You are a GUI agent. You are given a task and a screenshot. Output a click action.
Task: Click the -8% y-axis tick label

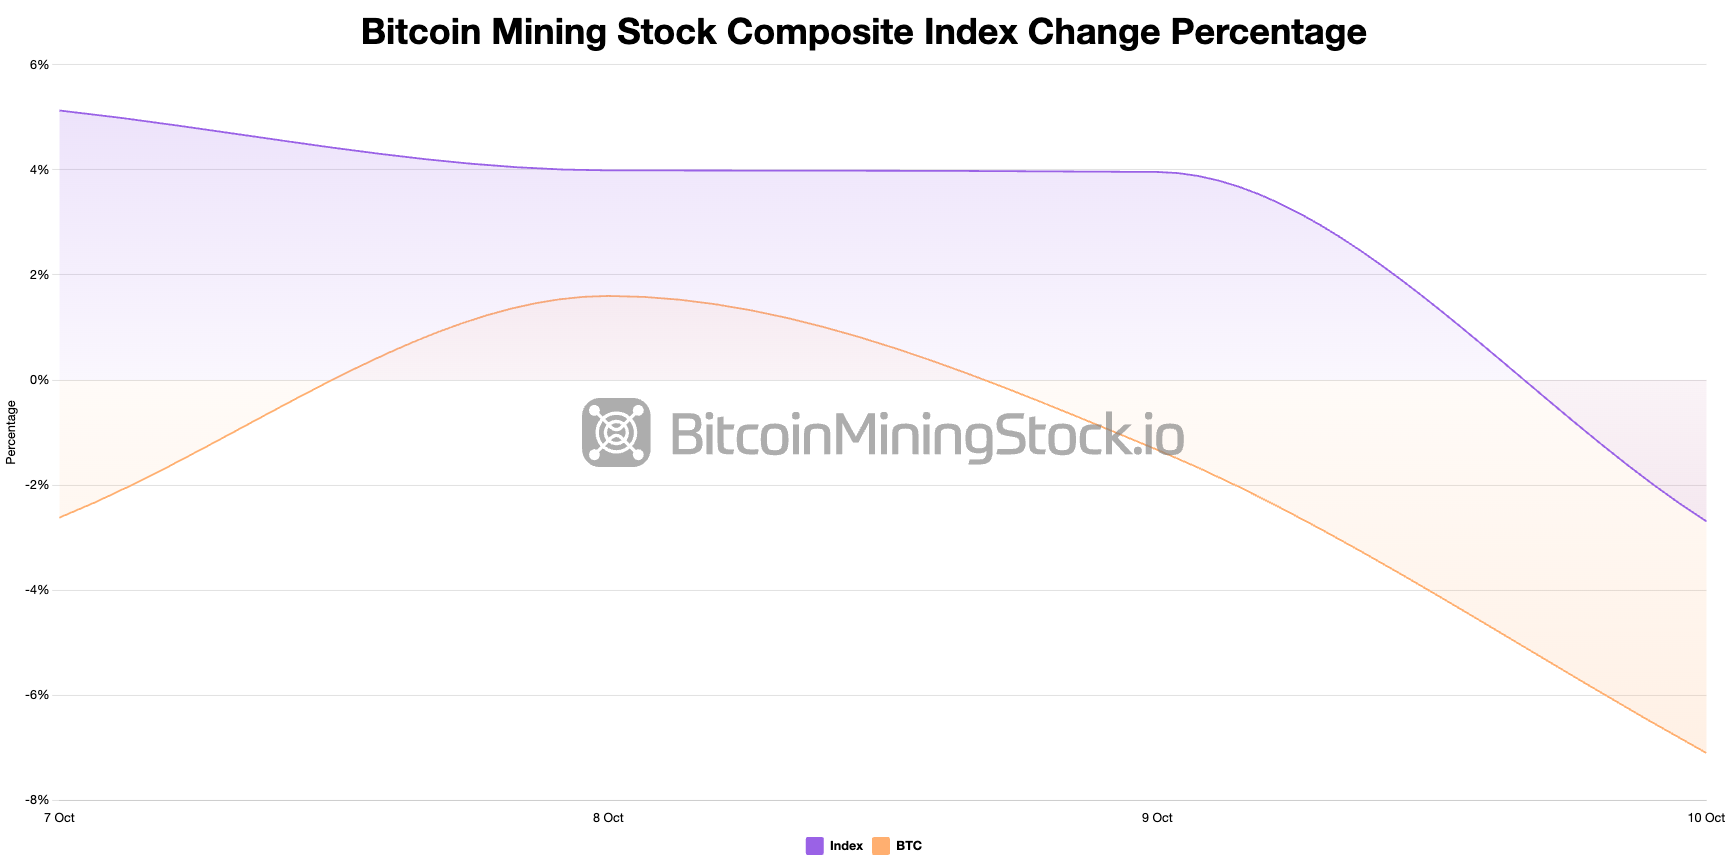pos(37,800)
